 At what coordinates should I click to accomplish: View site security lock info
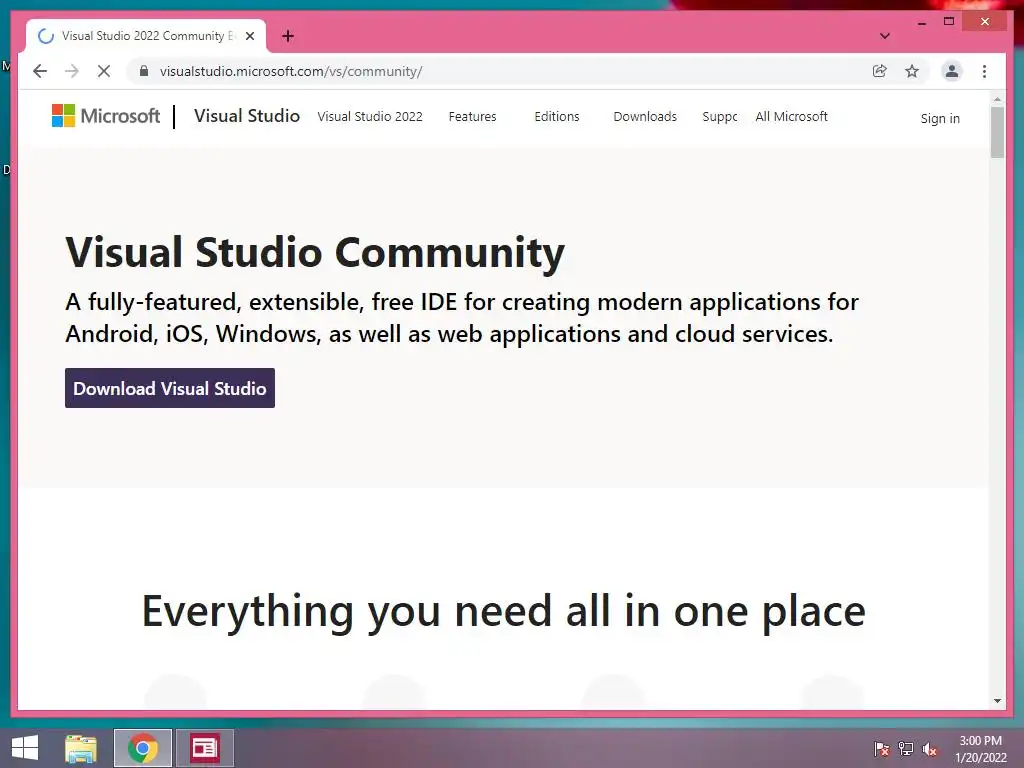click(x=144, y=71)
